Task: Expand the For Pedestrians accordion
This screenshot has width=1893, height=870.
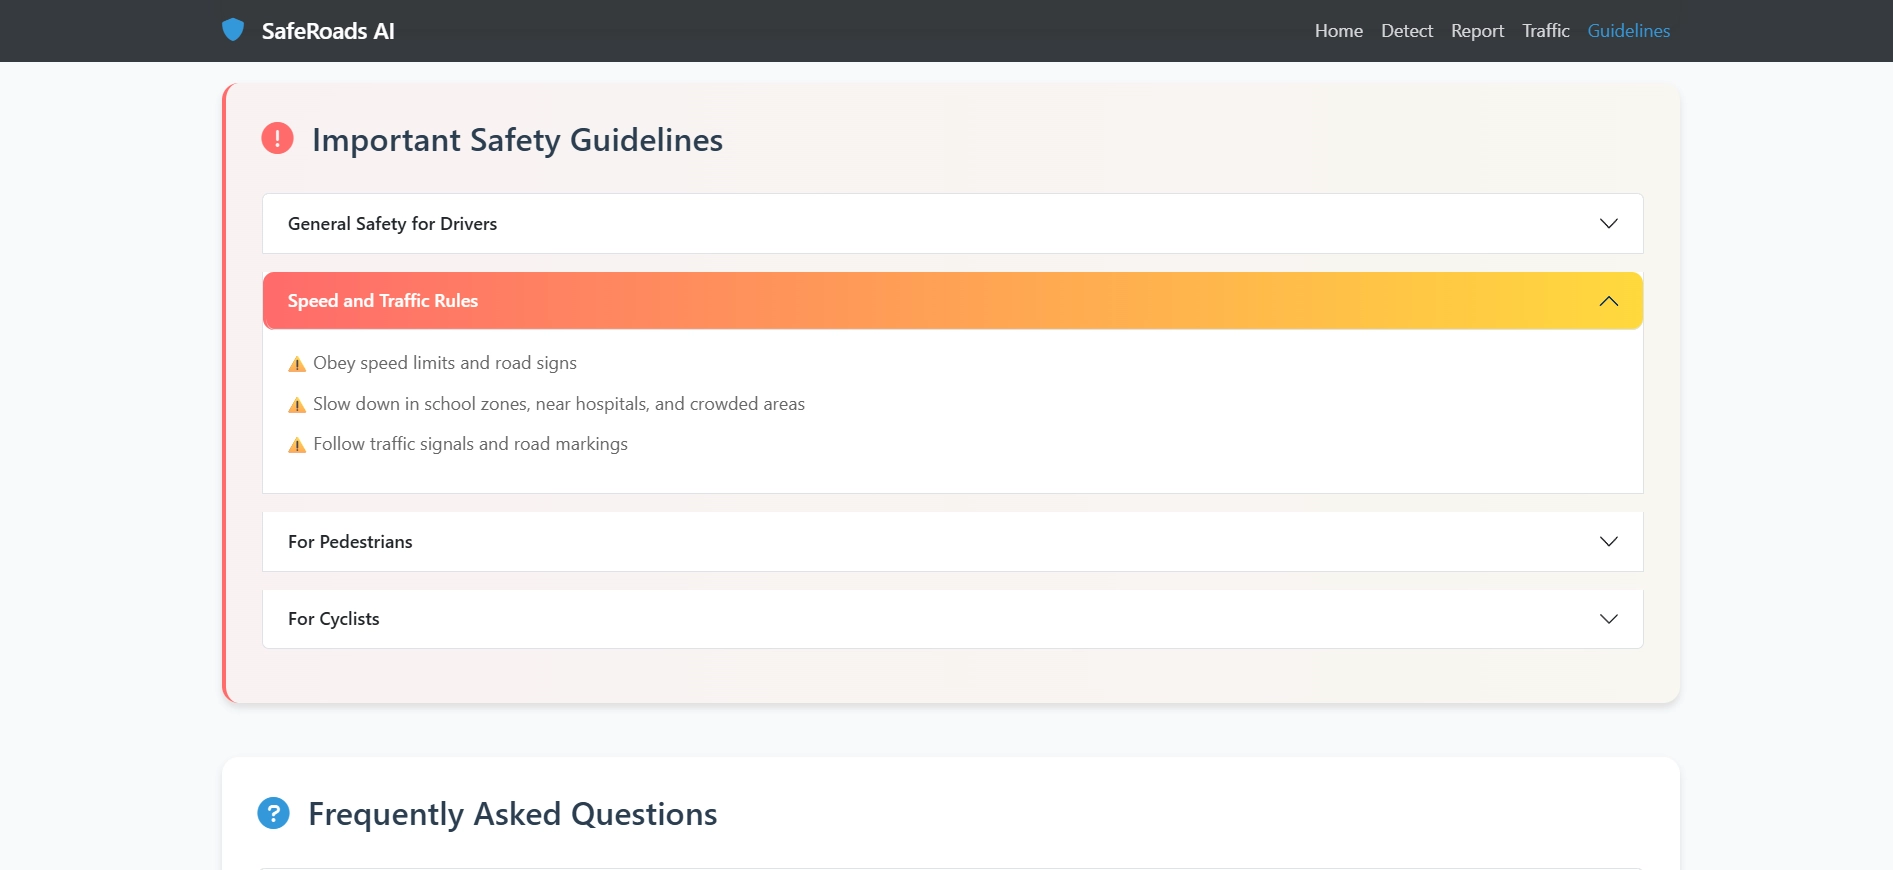Action: coord(350,542)
